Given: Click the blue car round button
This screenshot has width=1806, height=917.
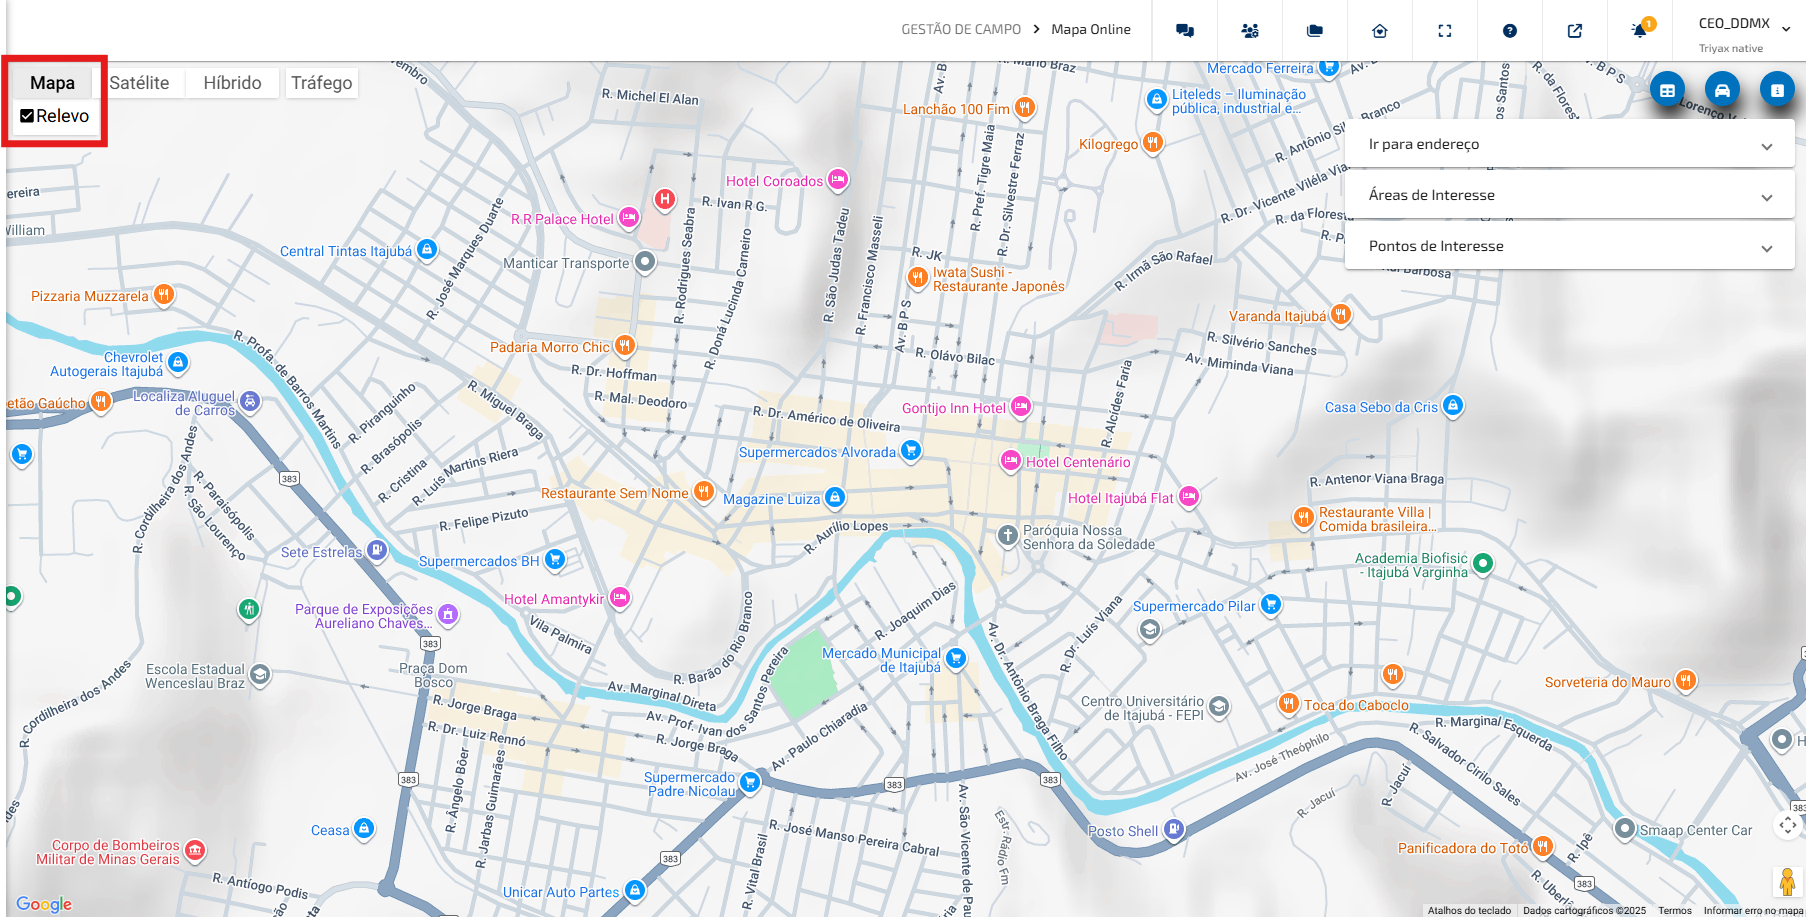Looking at the screenshot, I should [x=1722, y=90].
